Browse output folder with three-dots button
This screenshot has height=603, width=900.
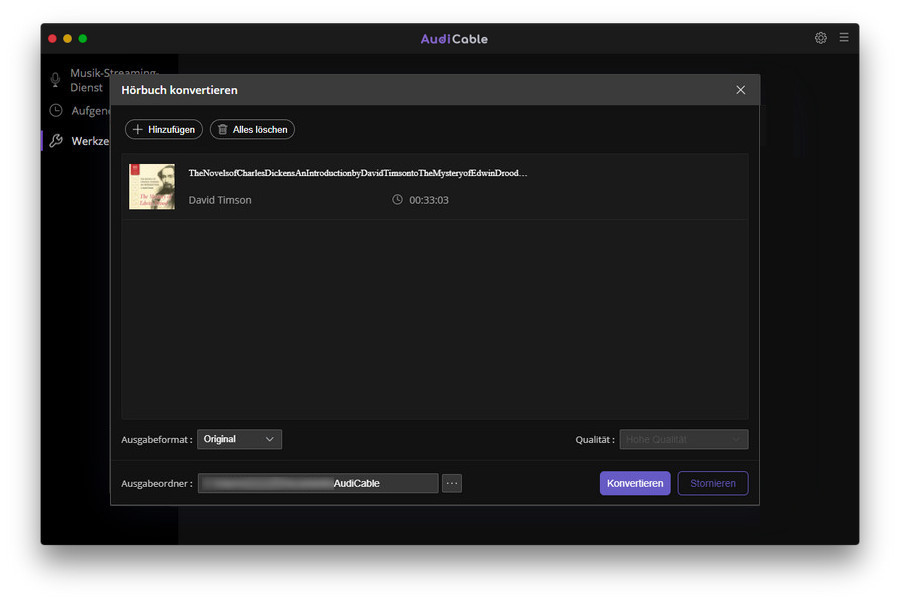point(452,483)
